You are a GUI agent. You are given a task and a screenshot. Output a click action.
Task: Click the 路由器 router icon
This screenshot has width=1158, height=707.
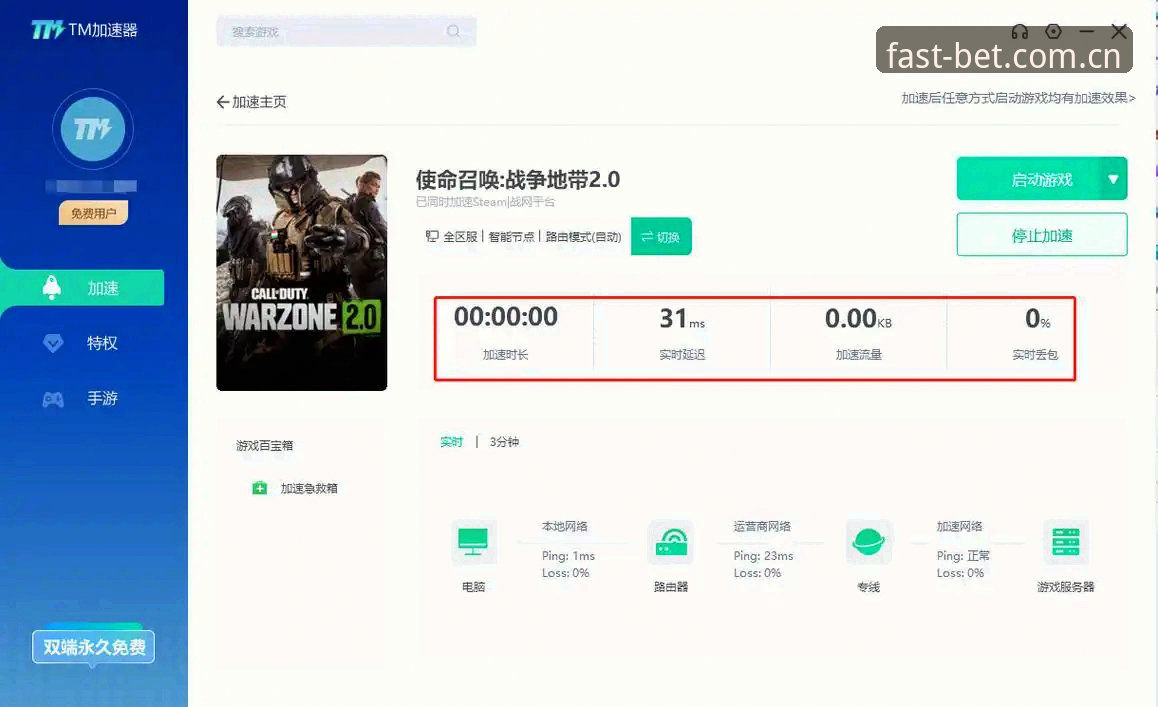click(671, 542)
